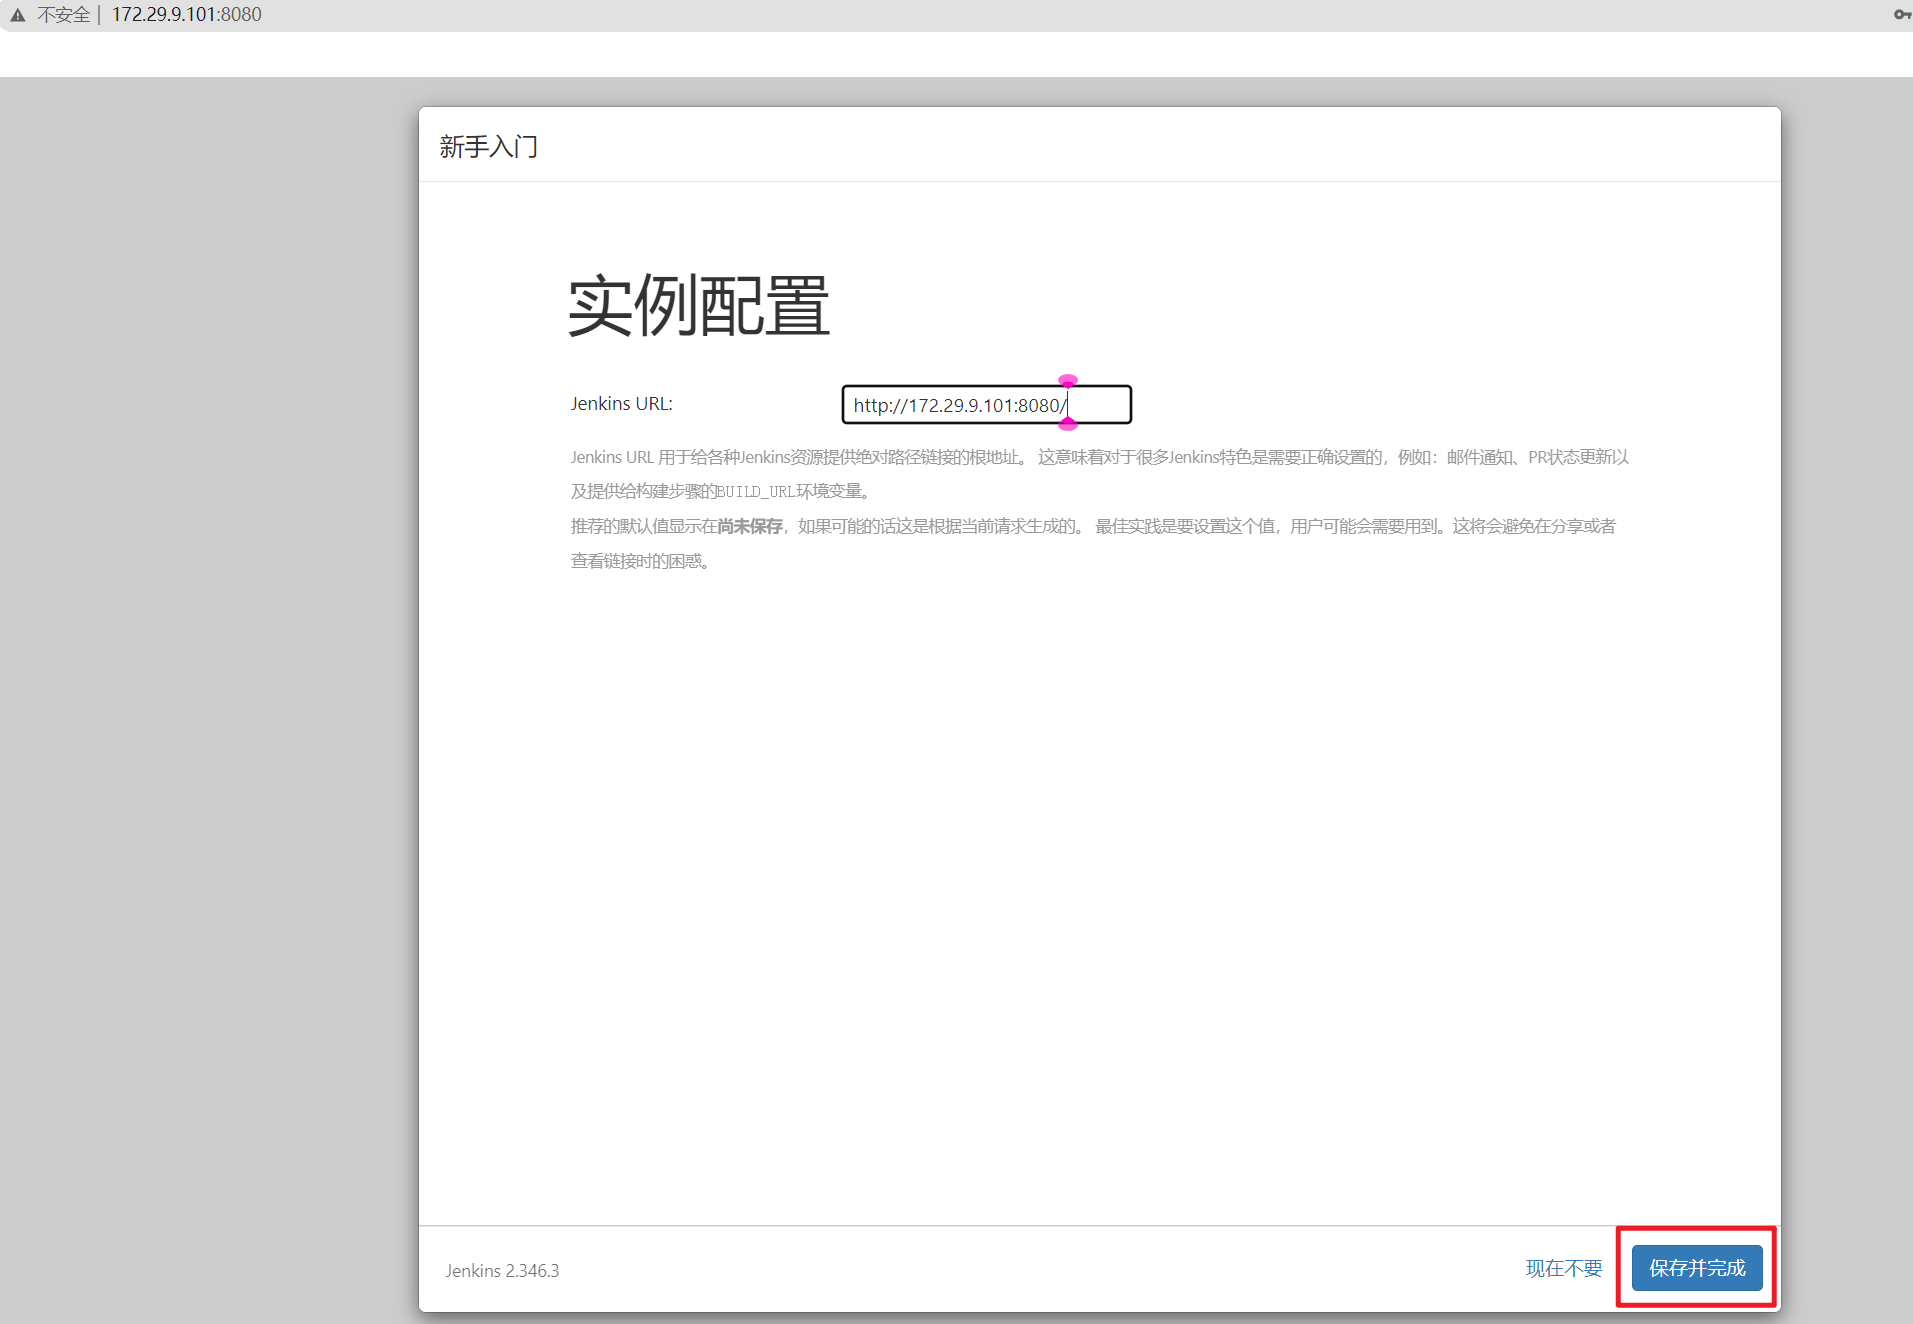Click the password key icon in address bar
Screen dimensions: 1913x1324
click(1902, 14)
